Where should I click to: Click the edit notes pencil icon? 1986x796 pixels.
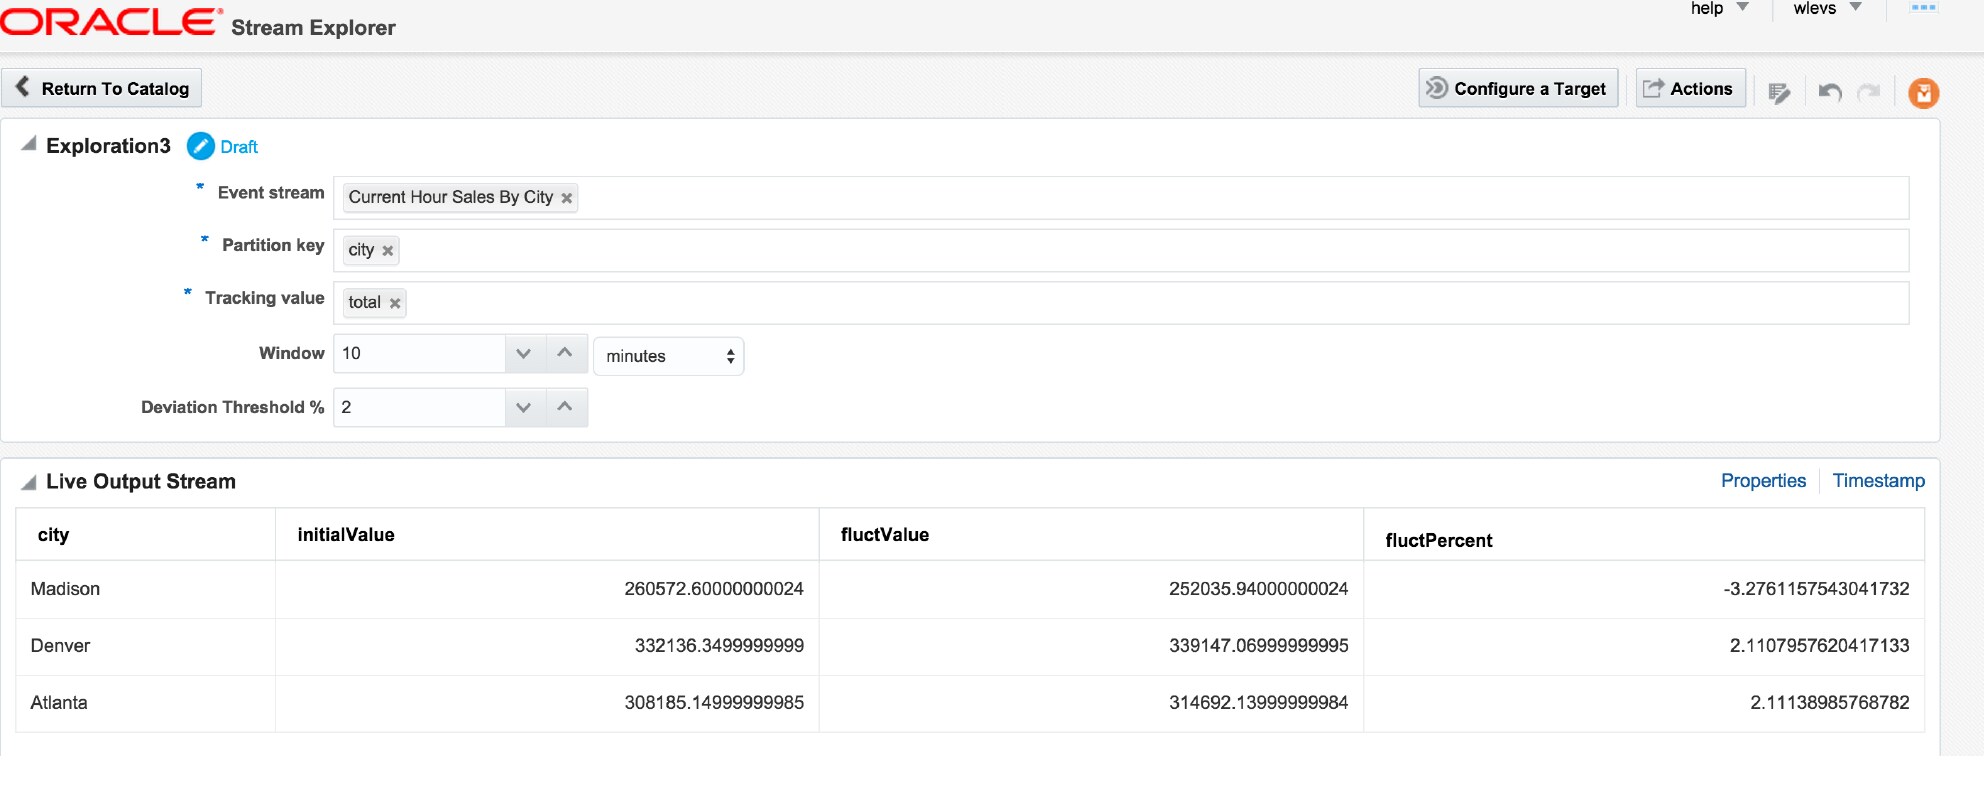point(1779,93)
